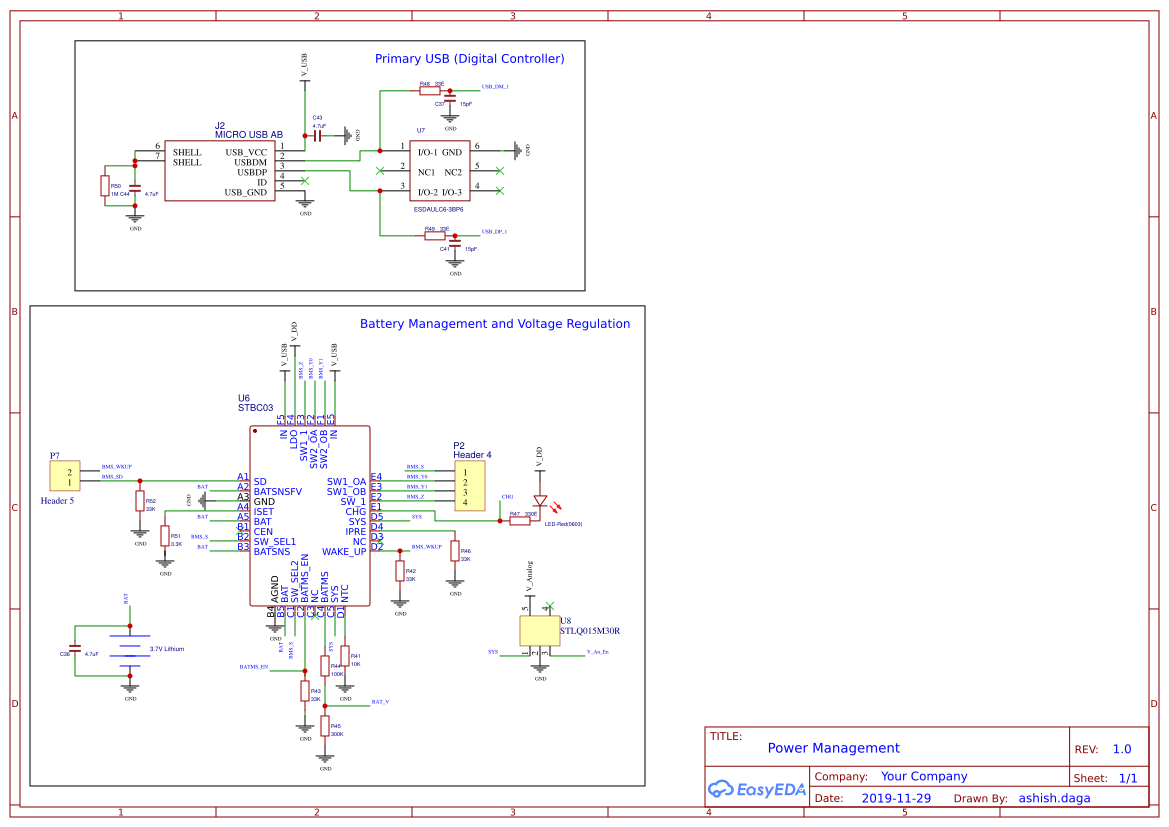Click the "Battery Management and Voltage Regulation" heading

point(495,324)
